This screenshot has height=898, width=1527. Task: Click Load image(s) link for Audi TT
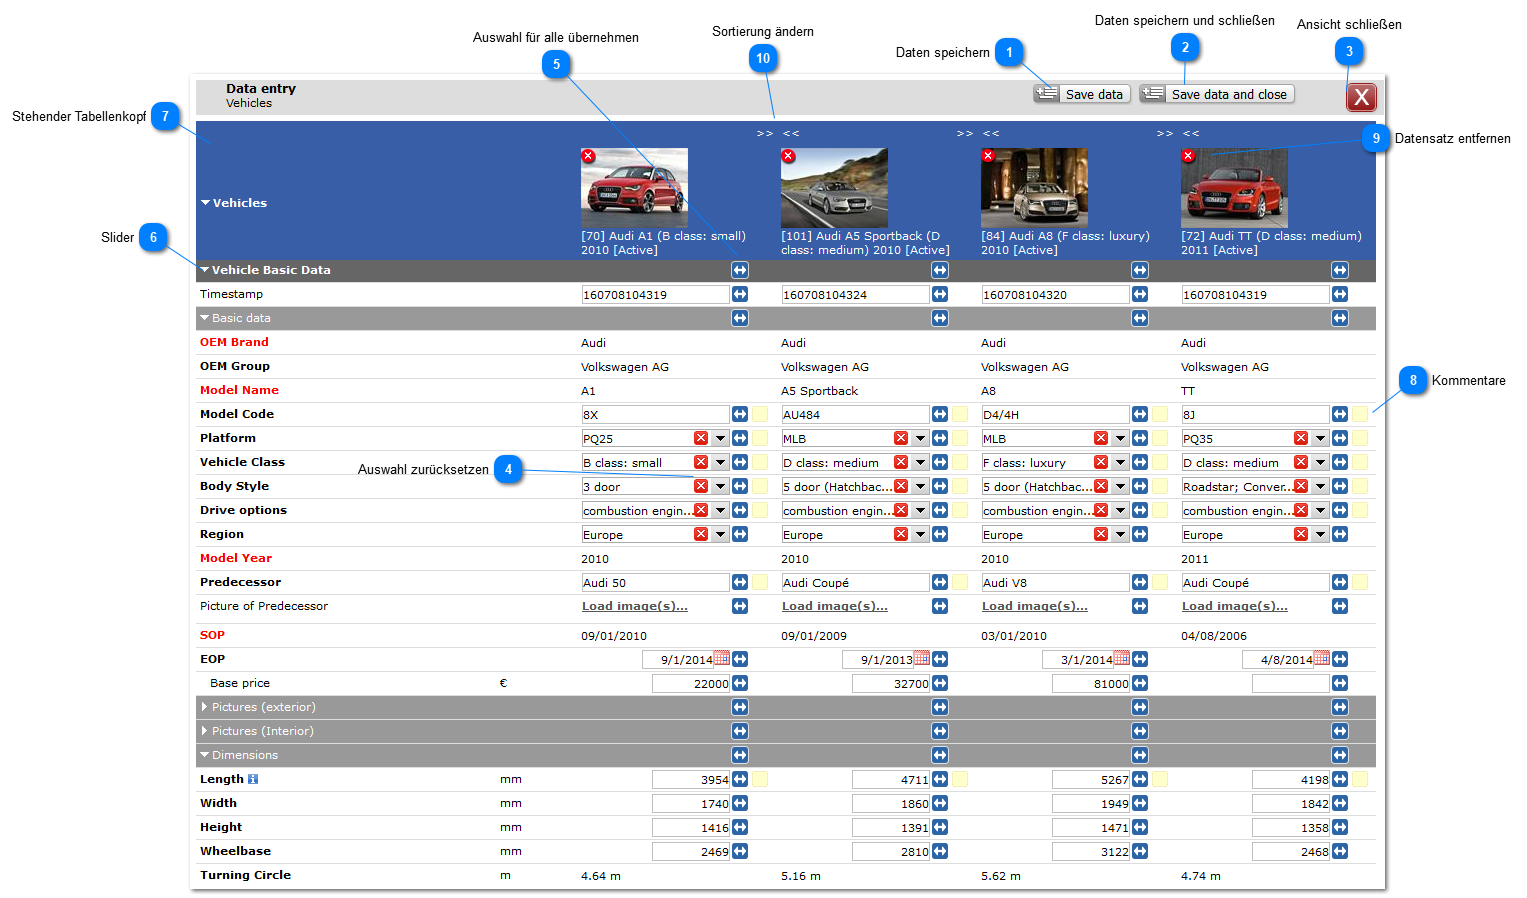(1235, 606)
